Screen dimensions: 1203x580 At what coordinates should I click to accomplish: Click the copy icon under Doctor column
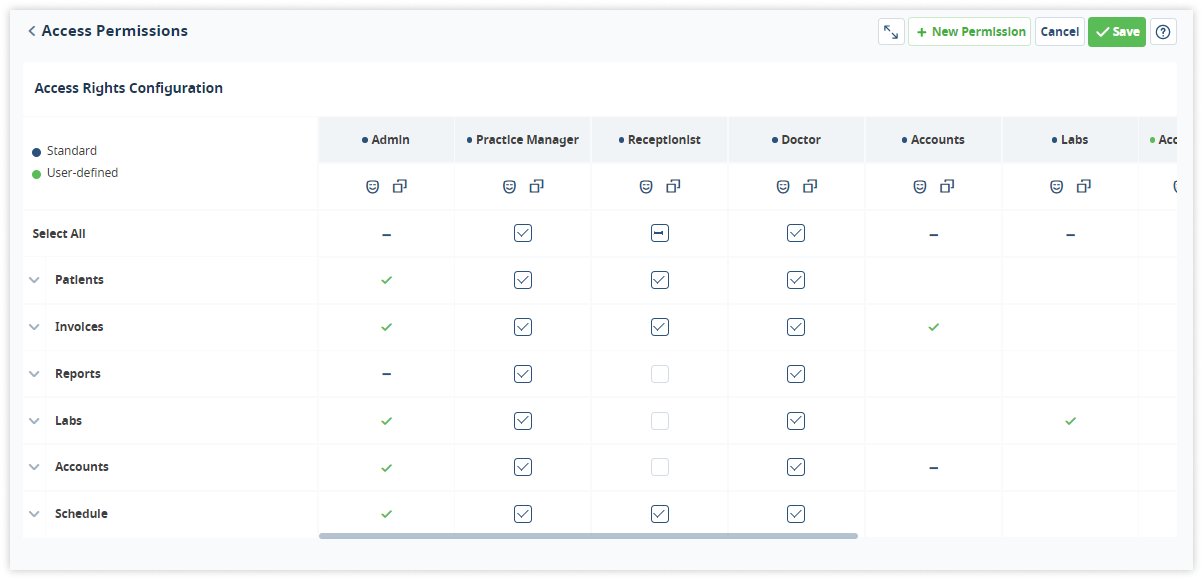810,186
